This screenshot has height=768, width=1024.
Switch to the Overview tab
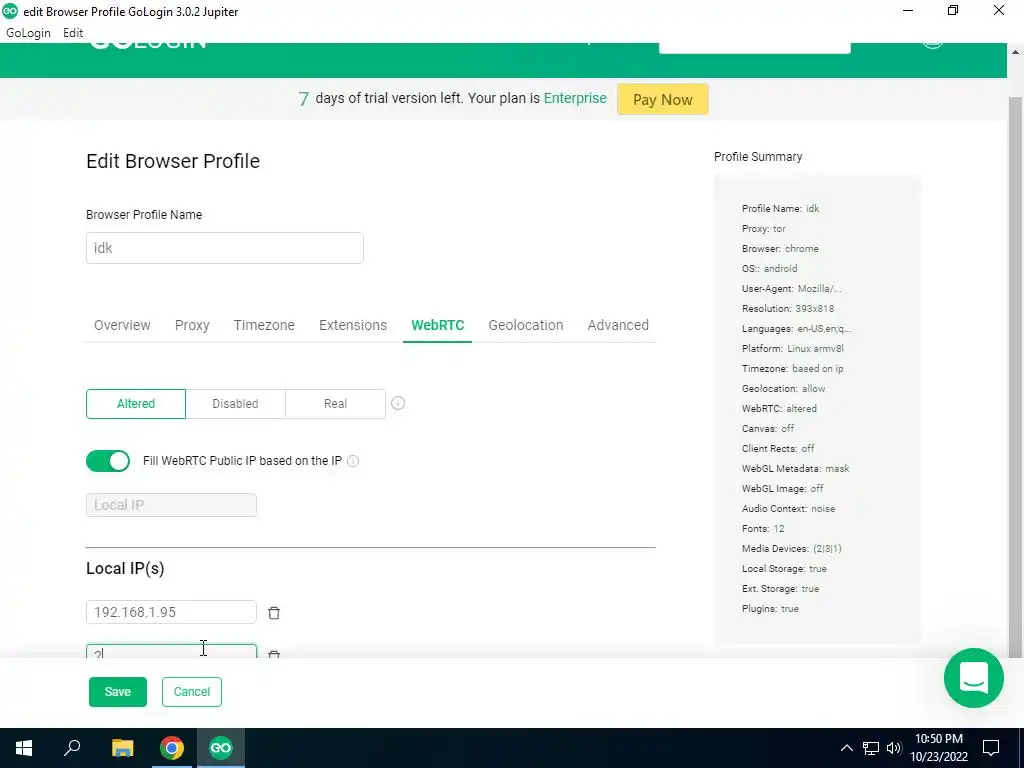point(122,325)
